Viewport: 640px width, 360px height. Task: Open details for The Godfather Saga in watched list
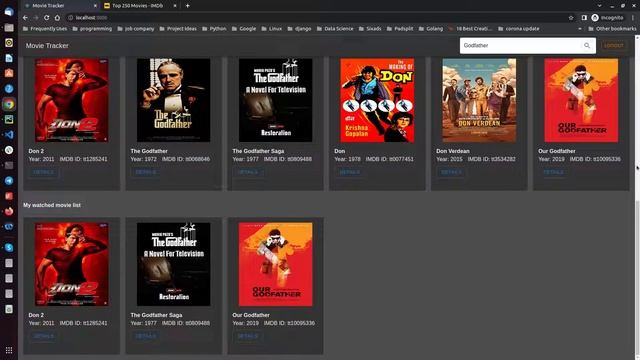[x=145, y=336]
